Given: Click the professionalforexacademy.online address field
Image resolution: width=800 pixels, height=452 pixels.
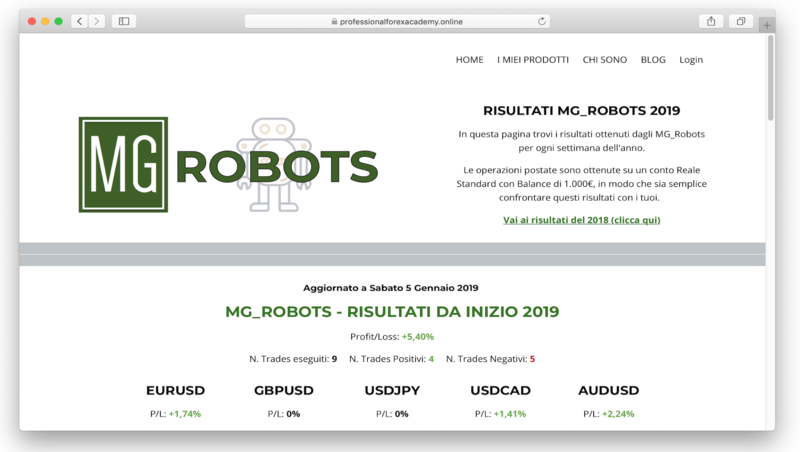Looking at the screenshot, I should [397, 21].
